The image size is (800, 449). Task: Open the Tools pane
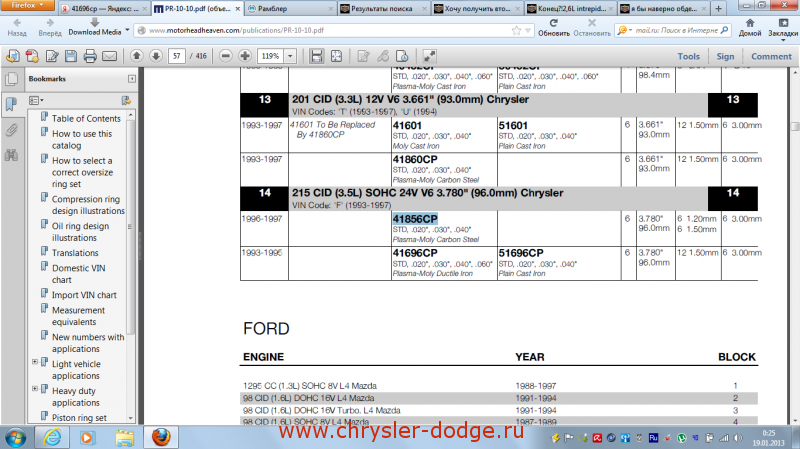(688, 57)
